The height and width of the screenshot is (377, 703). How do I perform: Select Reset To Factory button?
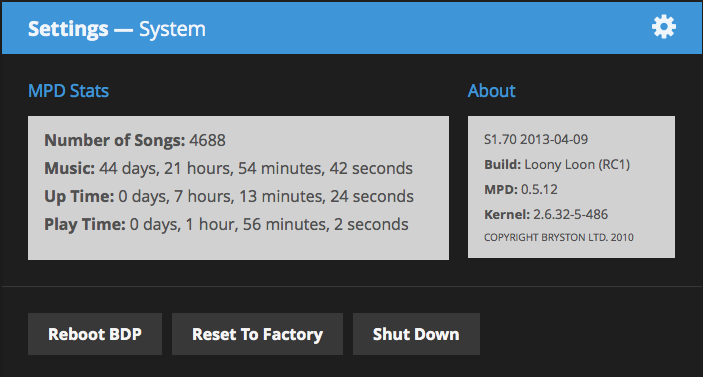[x=257, y=334]
